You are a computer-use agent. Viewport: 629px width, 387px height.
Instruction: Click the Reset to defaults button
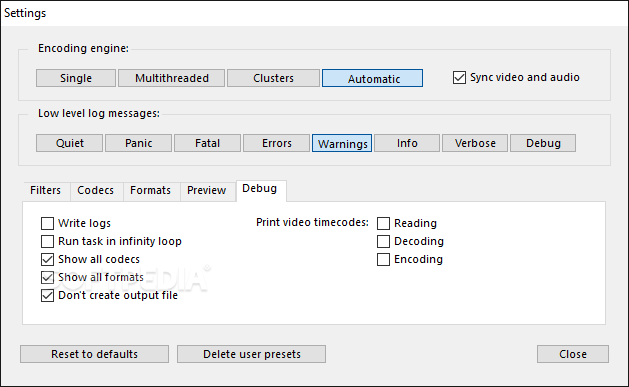(x=94, y=354)
